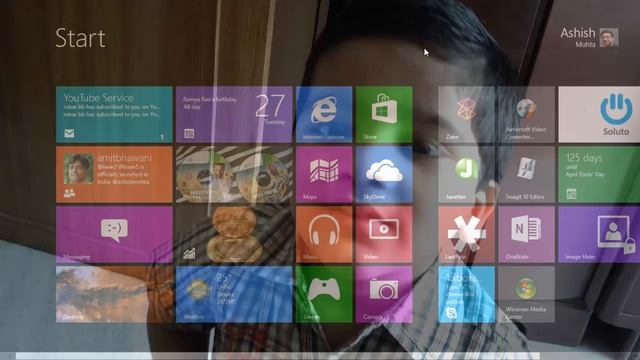Launch the Games Xbox controller tile
640x360 pixels.
pyautogui.click(x=324, y=294)
